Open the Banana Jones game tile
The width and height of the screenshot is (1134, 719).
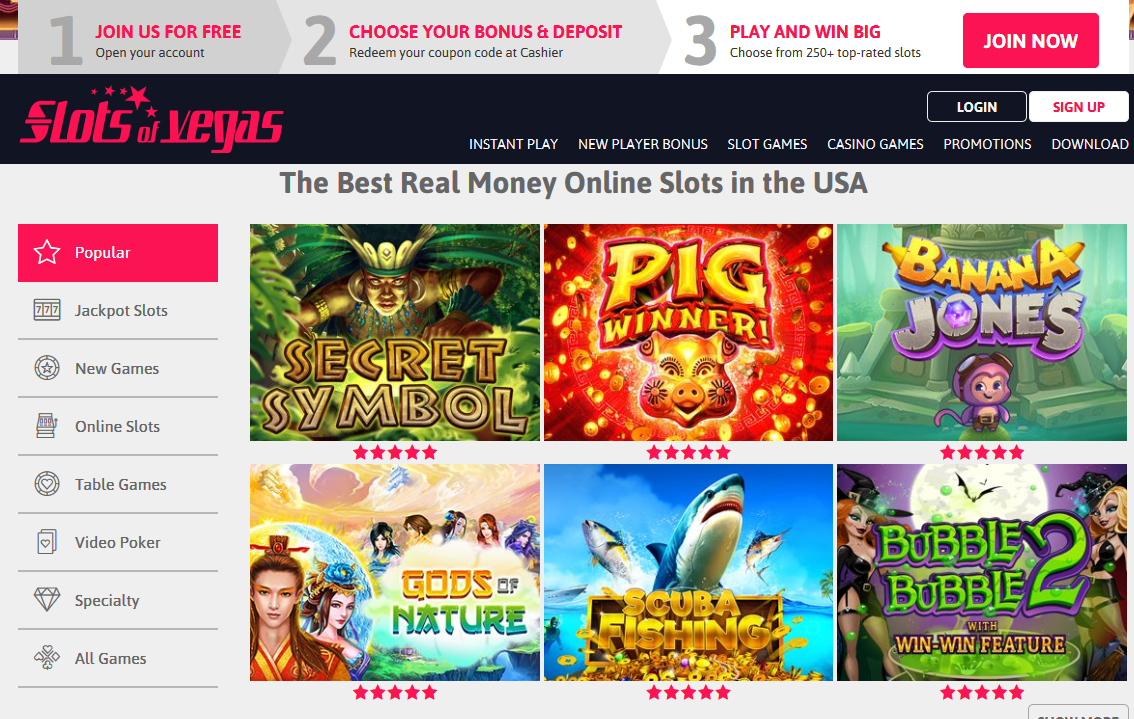click(x=982, y=332)
